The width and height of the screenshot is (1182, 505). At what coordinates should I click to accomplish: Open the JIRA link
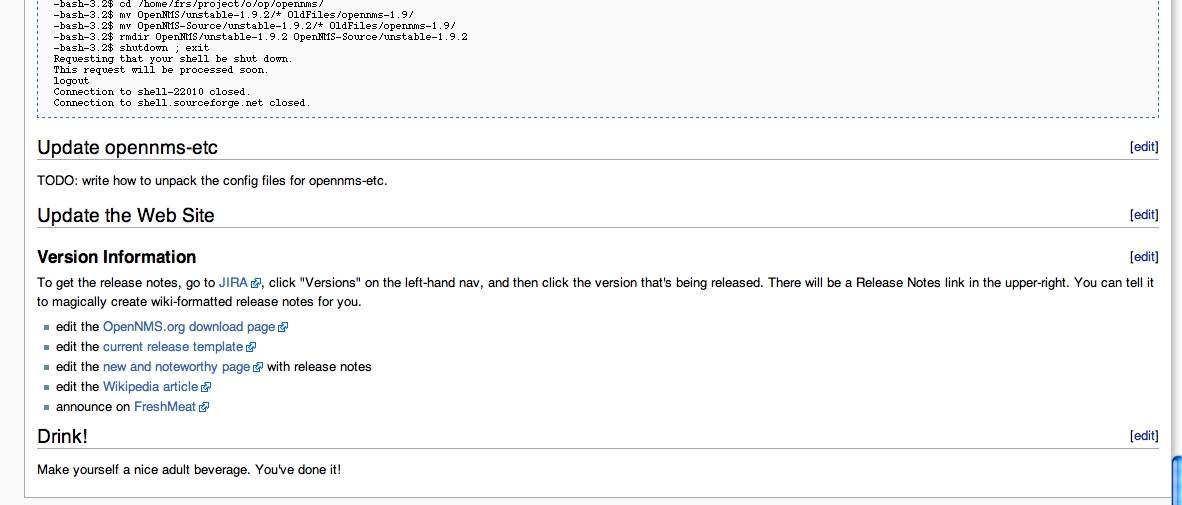click(233, 283)
